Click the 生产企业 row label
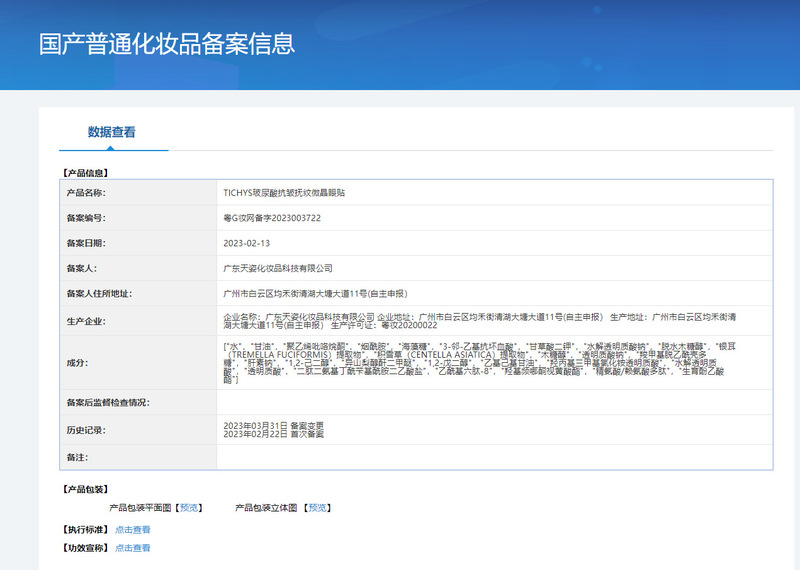Viewport: 800px width, 570px height. coord(86,321)
